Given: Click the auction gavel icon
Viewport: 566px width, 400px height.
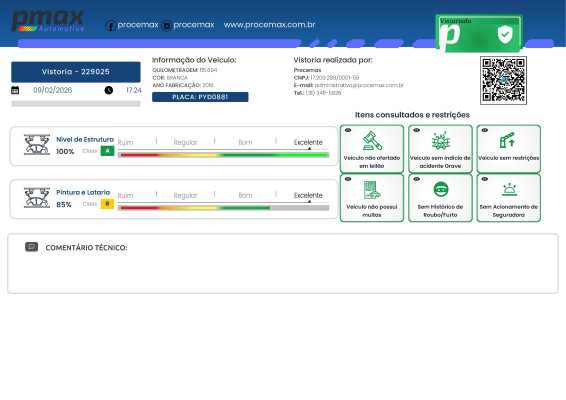Looking at the screenshot, I should [x=372, y=141].
